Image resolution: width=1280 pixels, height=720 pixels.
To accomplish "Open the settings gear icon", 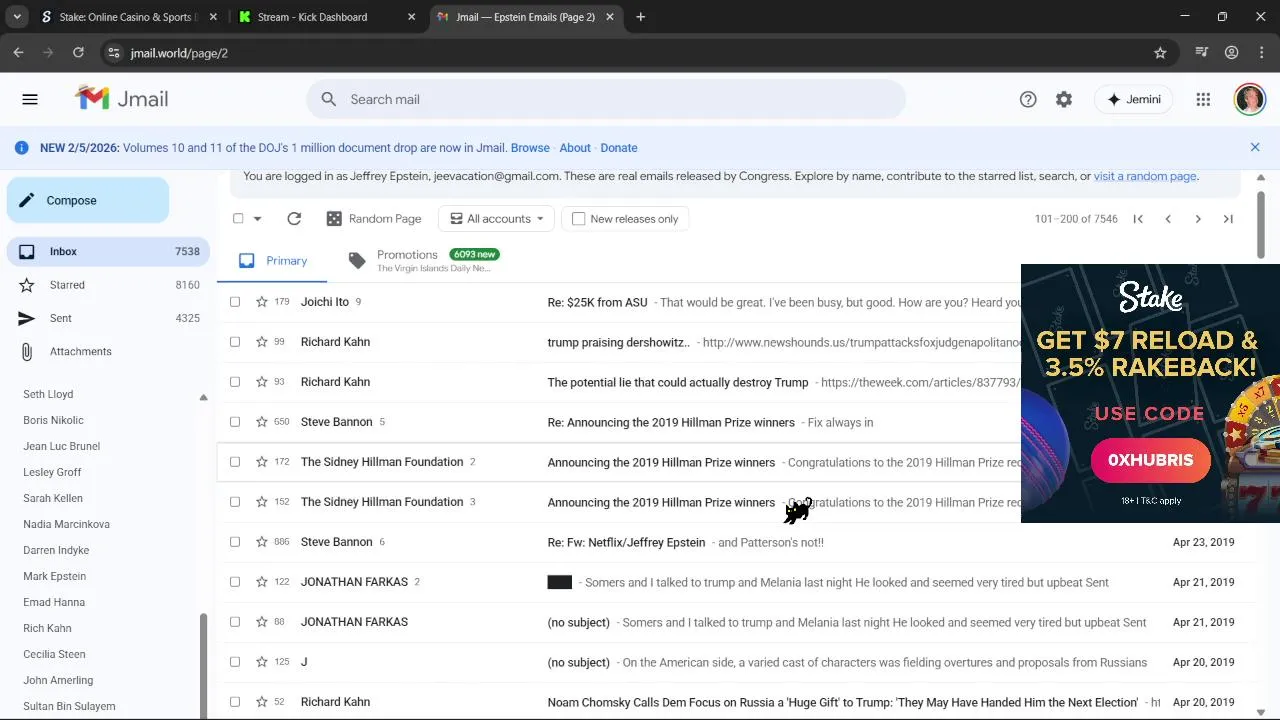I will 1064,99.
